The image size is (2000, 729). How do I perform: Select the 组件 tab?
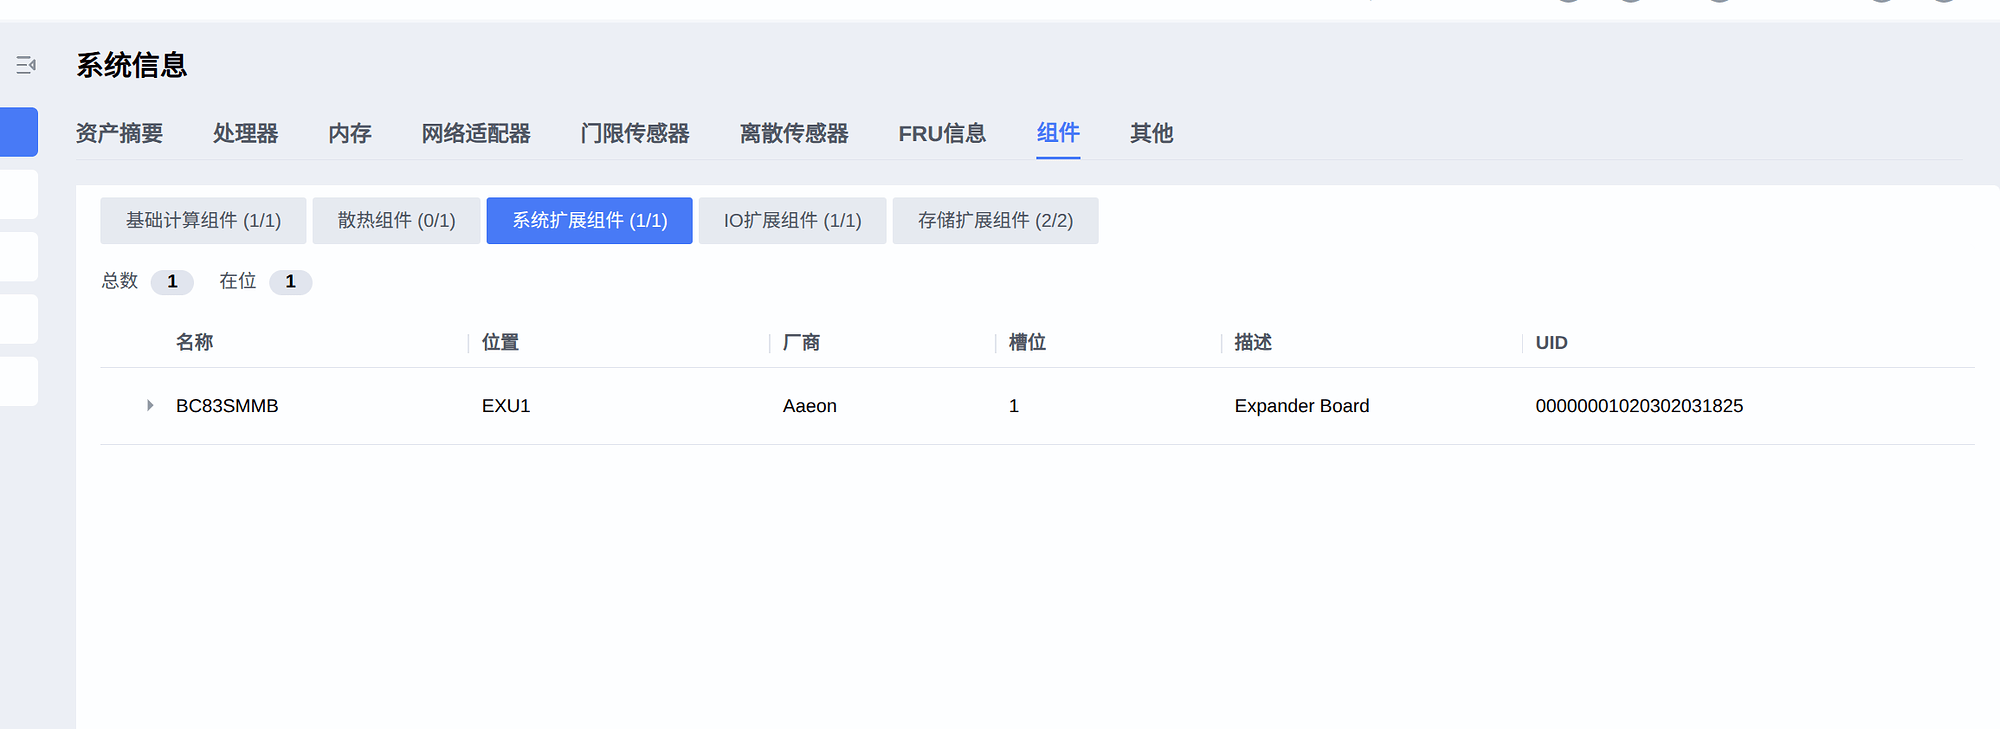tap(1058, 133)
